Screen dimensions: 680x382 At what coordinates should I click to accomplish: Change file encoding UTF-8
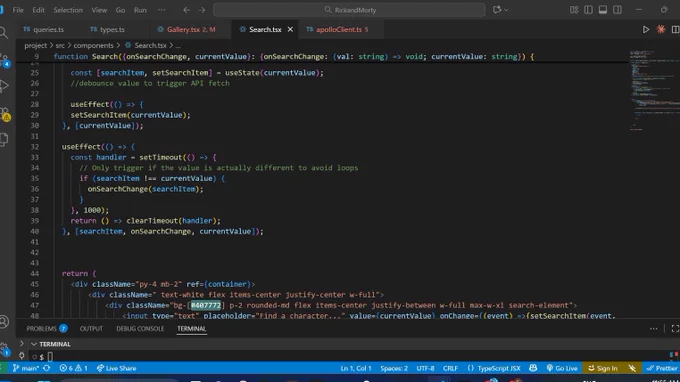point(425,368)
